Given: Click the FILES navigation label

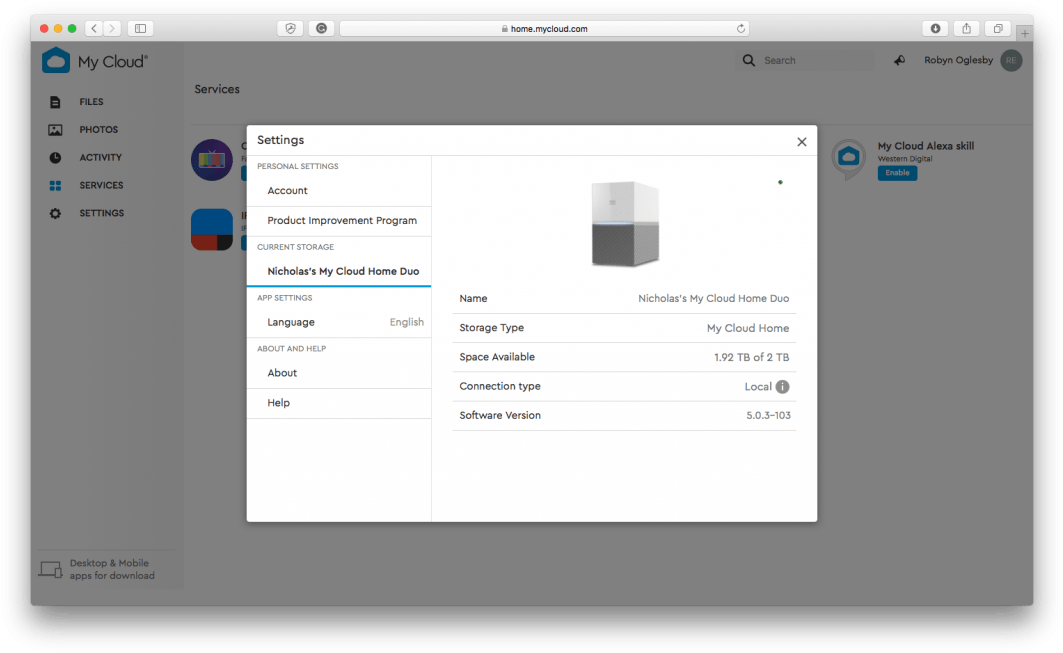Looking at the screenshot, I should [x=92, y=102].
